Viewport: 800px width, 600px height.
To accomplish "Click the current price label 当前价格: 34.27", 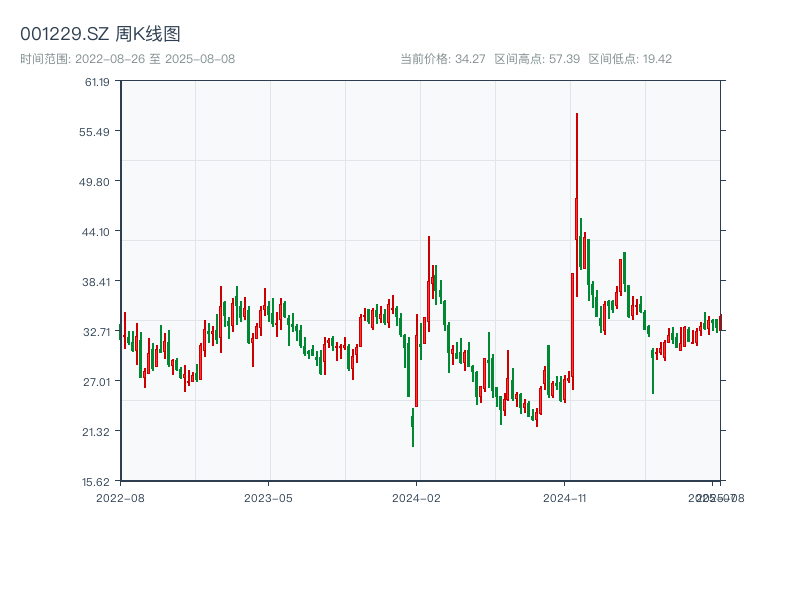I will click(x=442, y=59).
